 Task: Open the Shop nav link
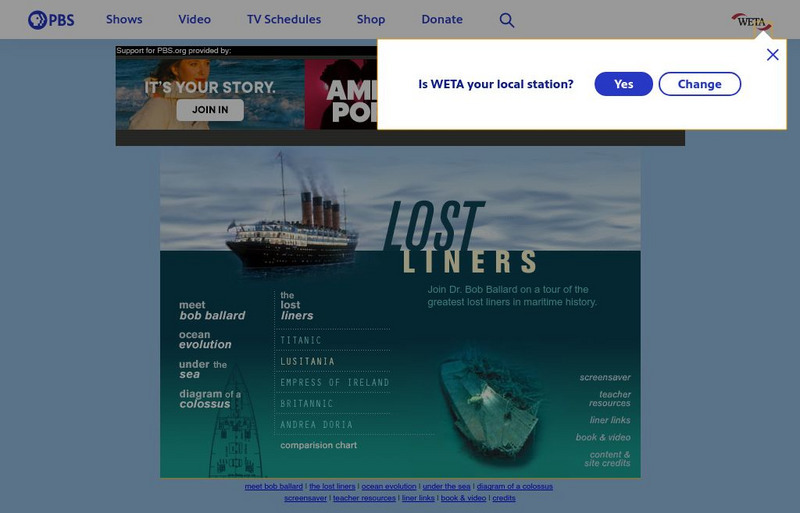click(371, 19)
